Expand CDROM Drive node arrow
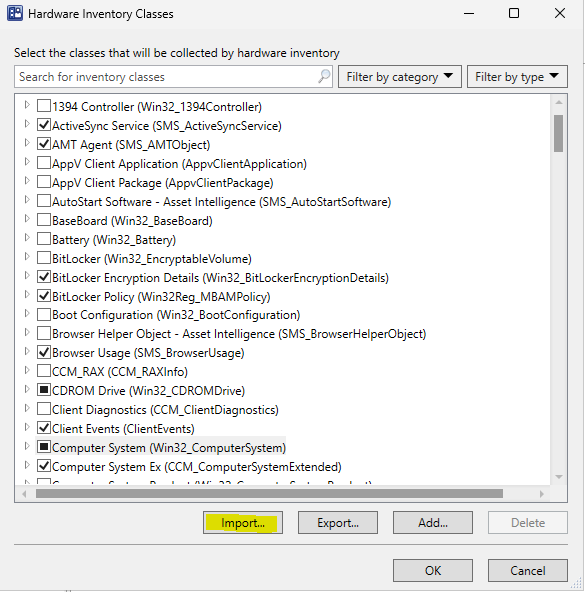 point(27,389)
